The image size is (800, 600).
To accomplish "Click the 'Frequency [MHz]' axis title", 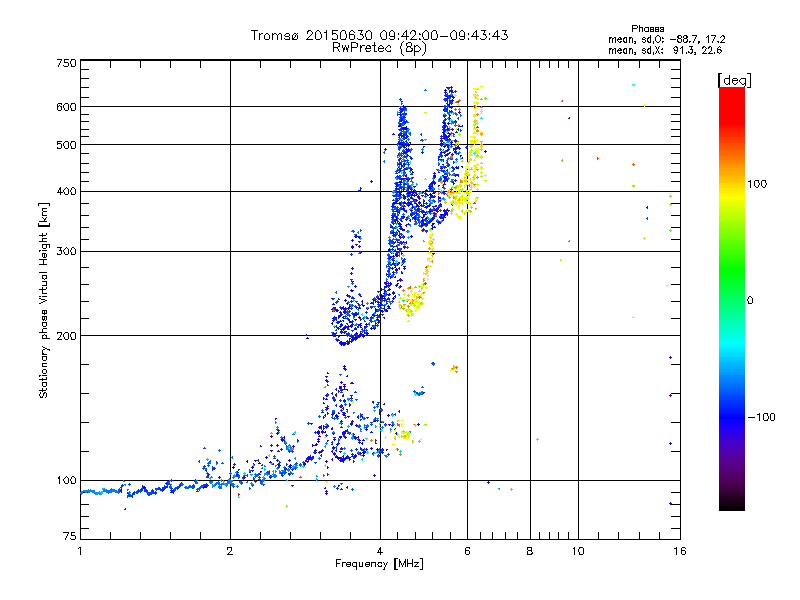I will tap(379, 564).
